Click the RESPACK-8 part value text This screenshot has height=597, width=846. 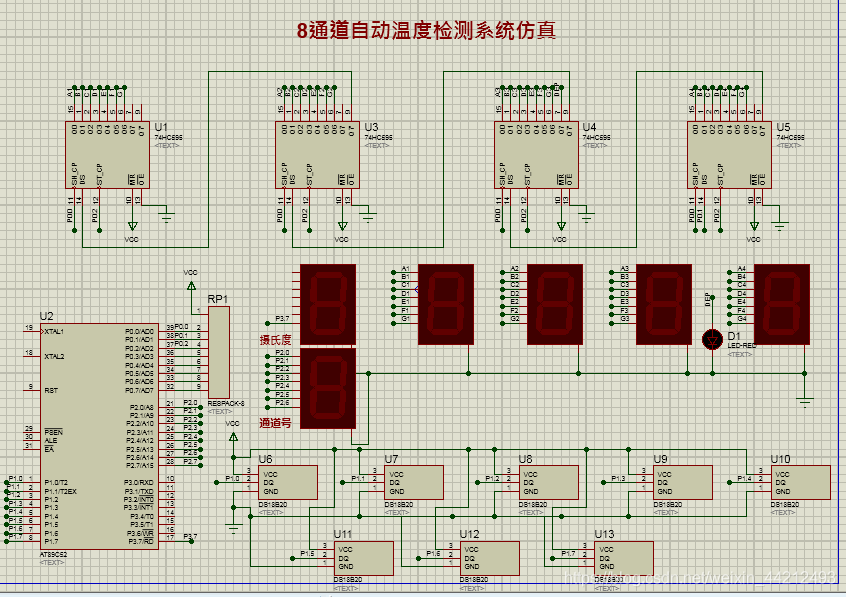(x=226, y=403)
